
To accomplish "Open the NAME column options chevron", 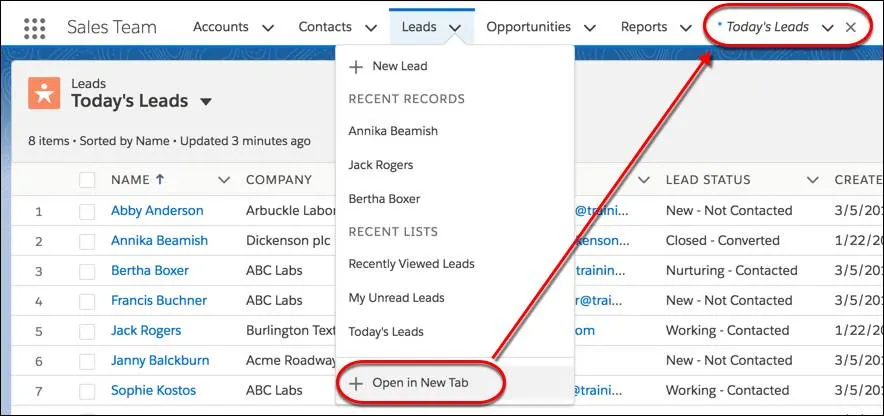I will [x=224, y=180].
